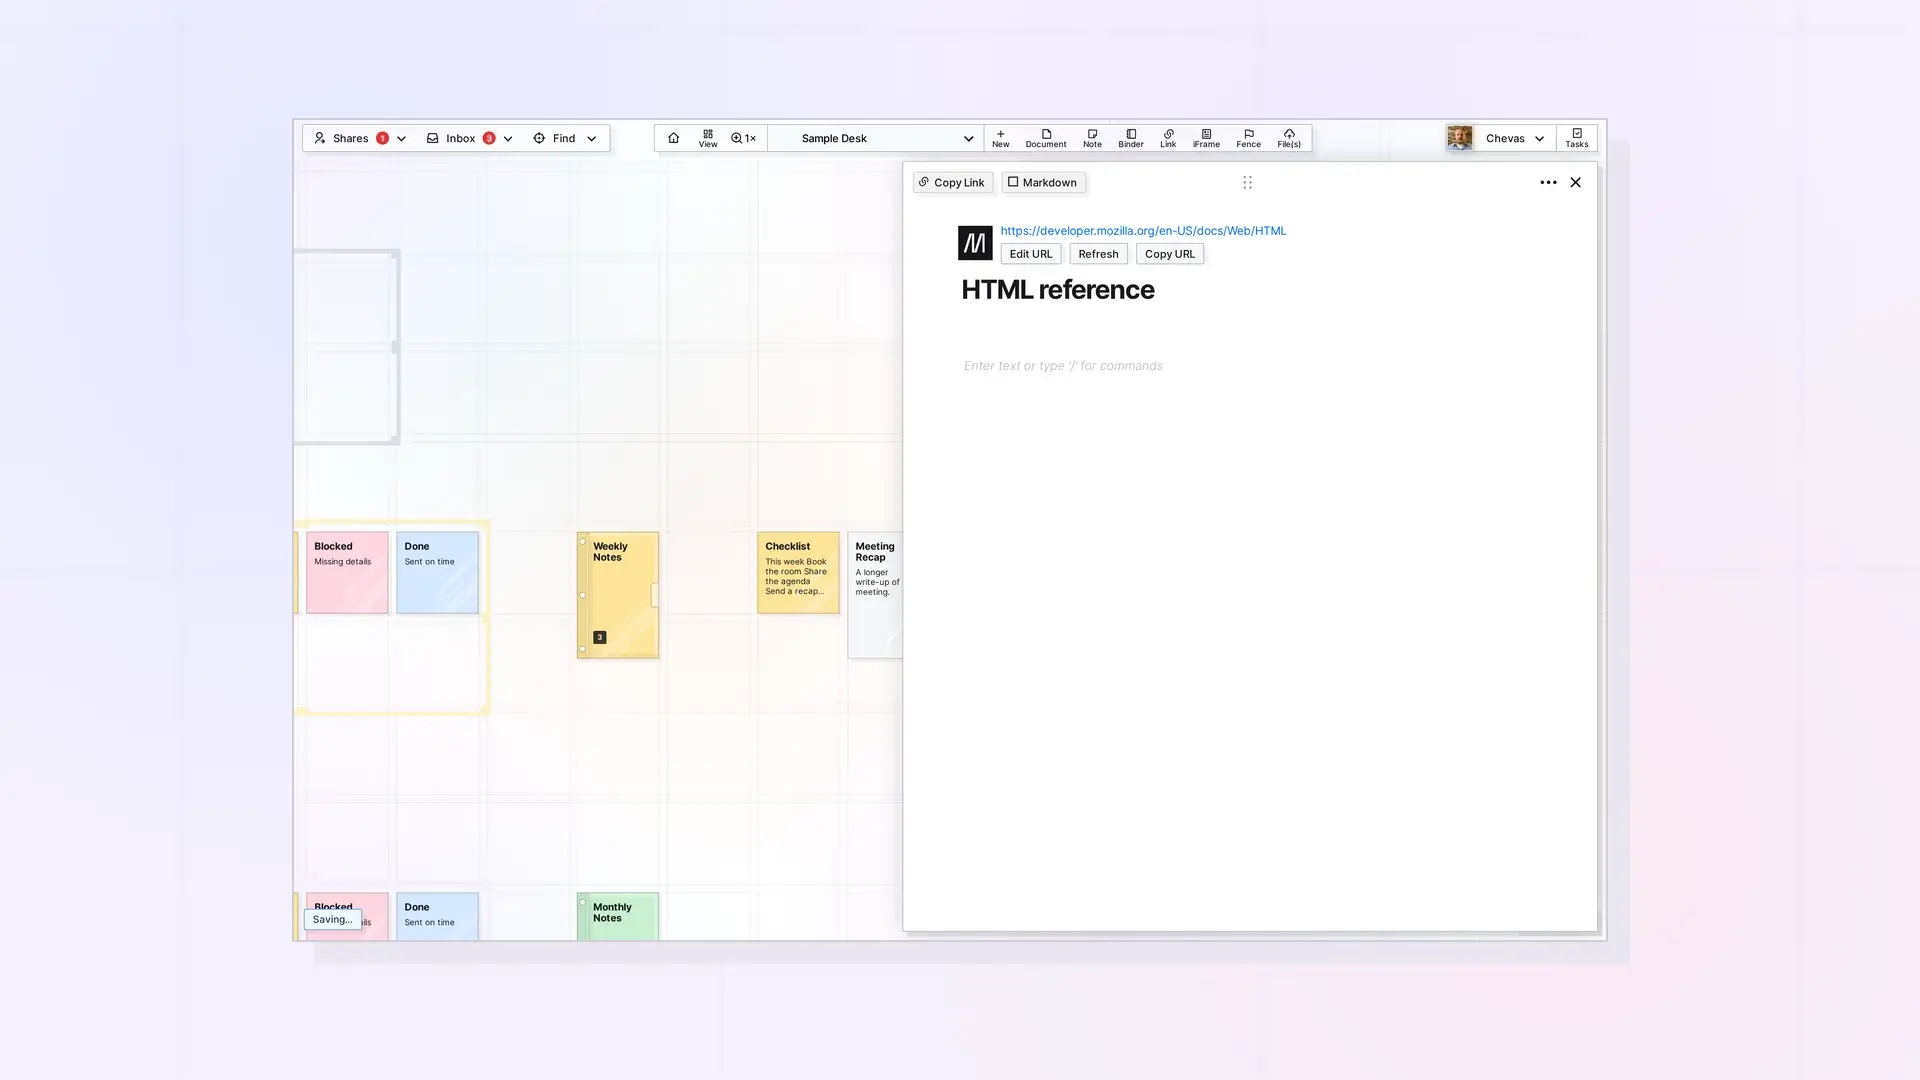Click the '3' badge on Weekly Notes
This screenshot has width=1920, height=1080.
[600, 637]
